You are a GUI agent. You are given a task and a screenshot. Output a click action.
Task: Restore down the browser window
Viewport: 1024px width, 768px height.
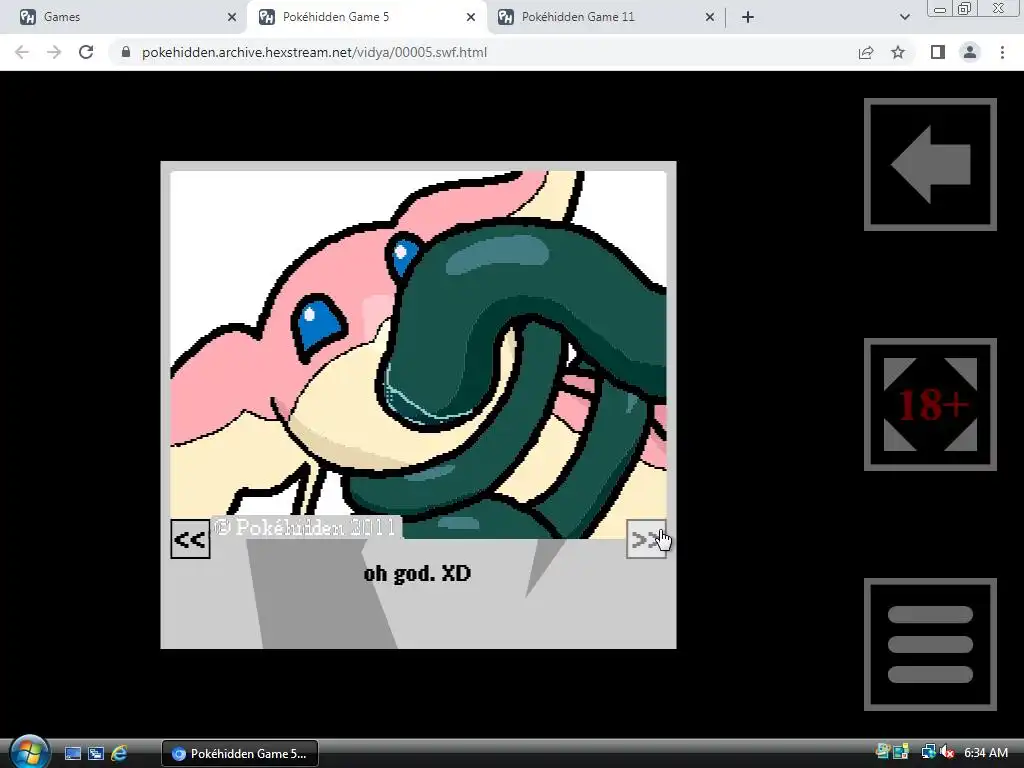tap(964, 9)
